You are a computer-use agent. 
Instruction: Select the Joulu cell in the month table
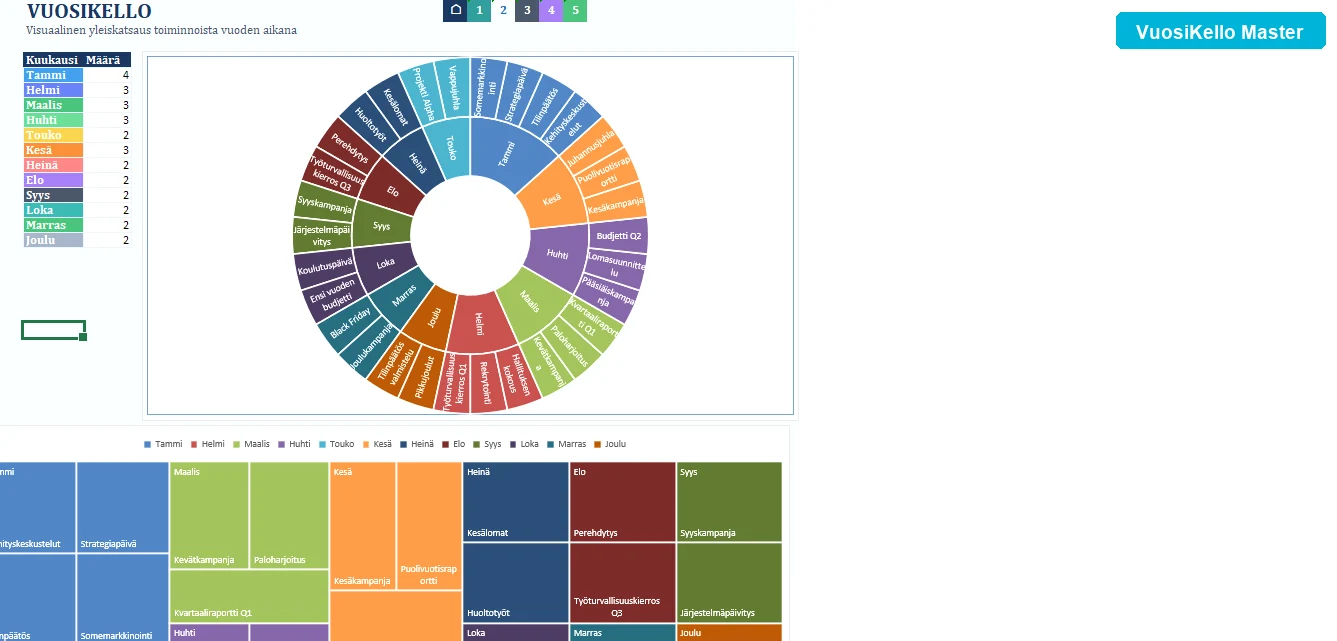click(x=53, y=240)
